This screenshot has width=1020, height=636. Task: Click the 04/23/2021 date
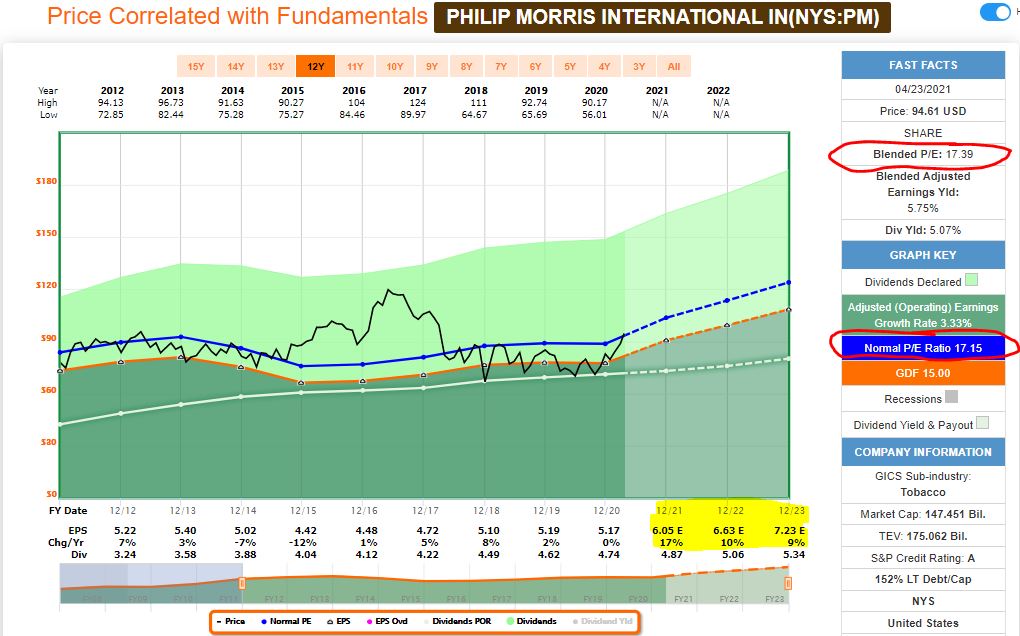[923, 89]
